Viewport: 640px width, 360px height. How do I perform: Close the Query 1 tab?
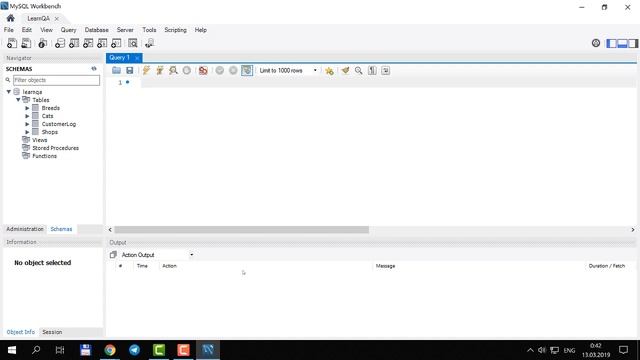(137, 58)
